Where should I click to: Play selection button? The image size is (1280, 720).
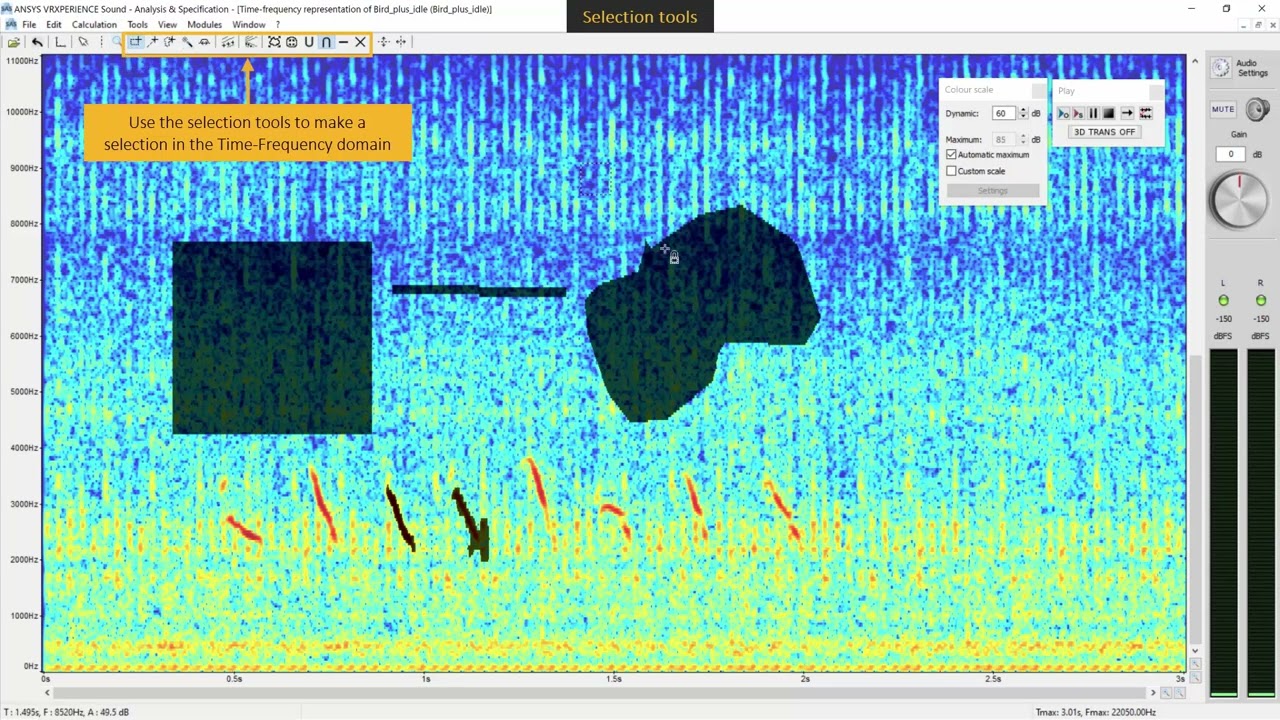point(1078,114)
